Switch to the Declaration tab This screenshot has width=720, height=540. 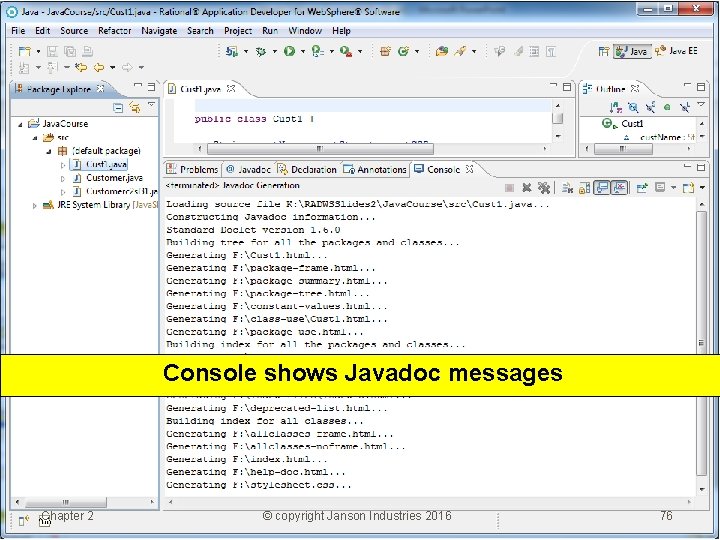tap(308, 169)
